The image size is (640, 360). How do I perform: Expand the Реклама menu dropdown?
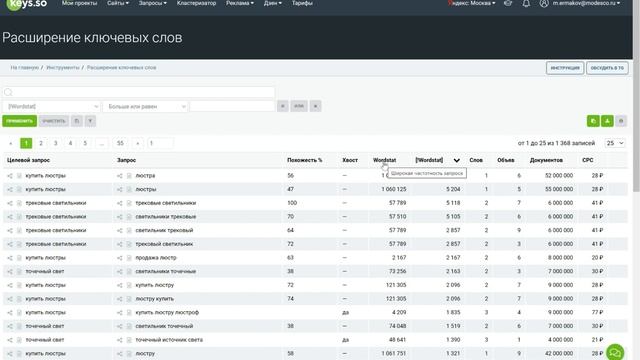point(240,3)
